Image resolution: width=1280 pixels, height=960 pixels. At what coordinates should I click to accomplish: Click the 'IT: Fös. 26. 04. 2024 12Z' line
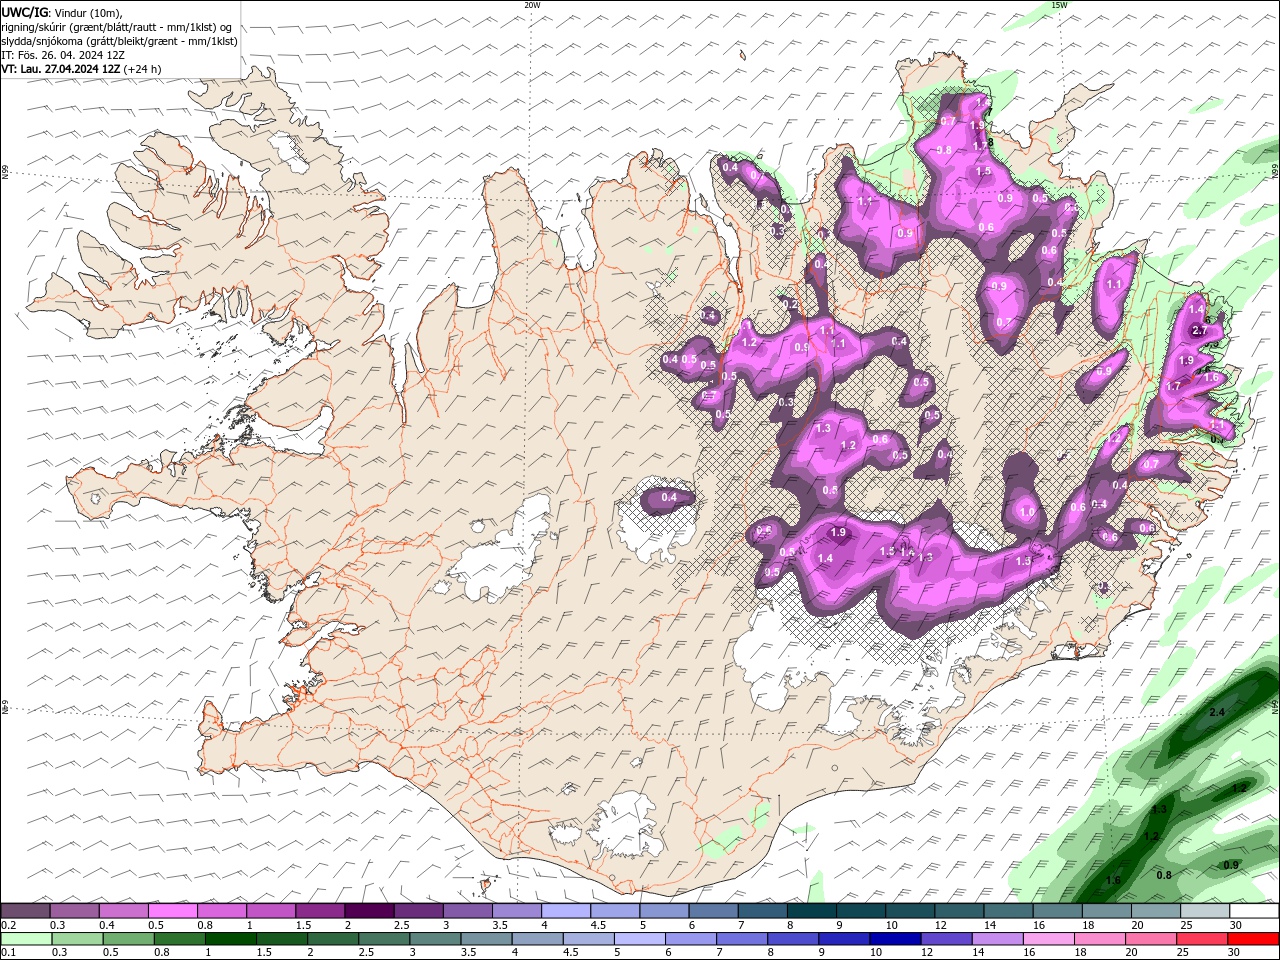click(x=63, y=55)
